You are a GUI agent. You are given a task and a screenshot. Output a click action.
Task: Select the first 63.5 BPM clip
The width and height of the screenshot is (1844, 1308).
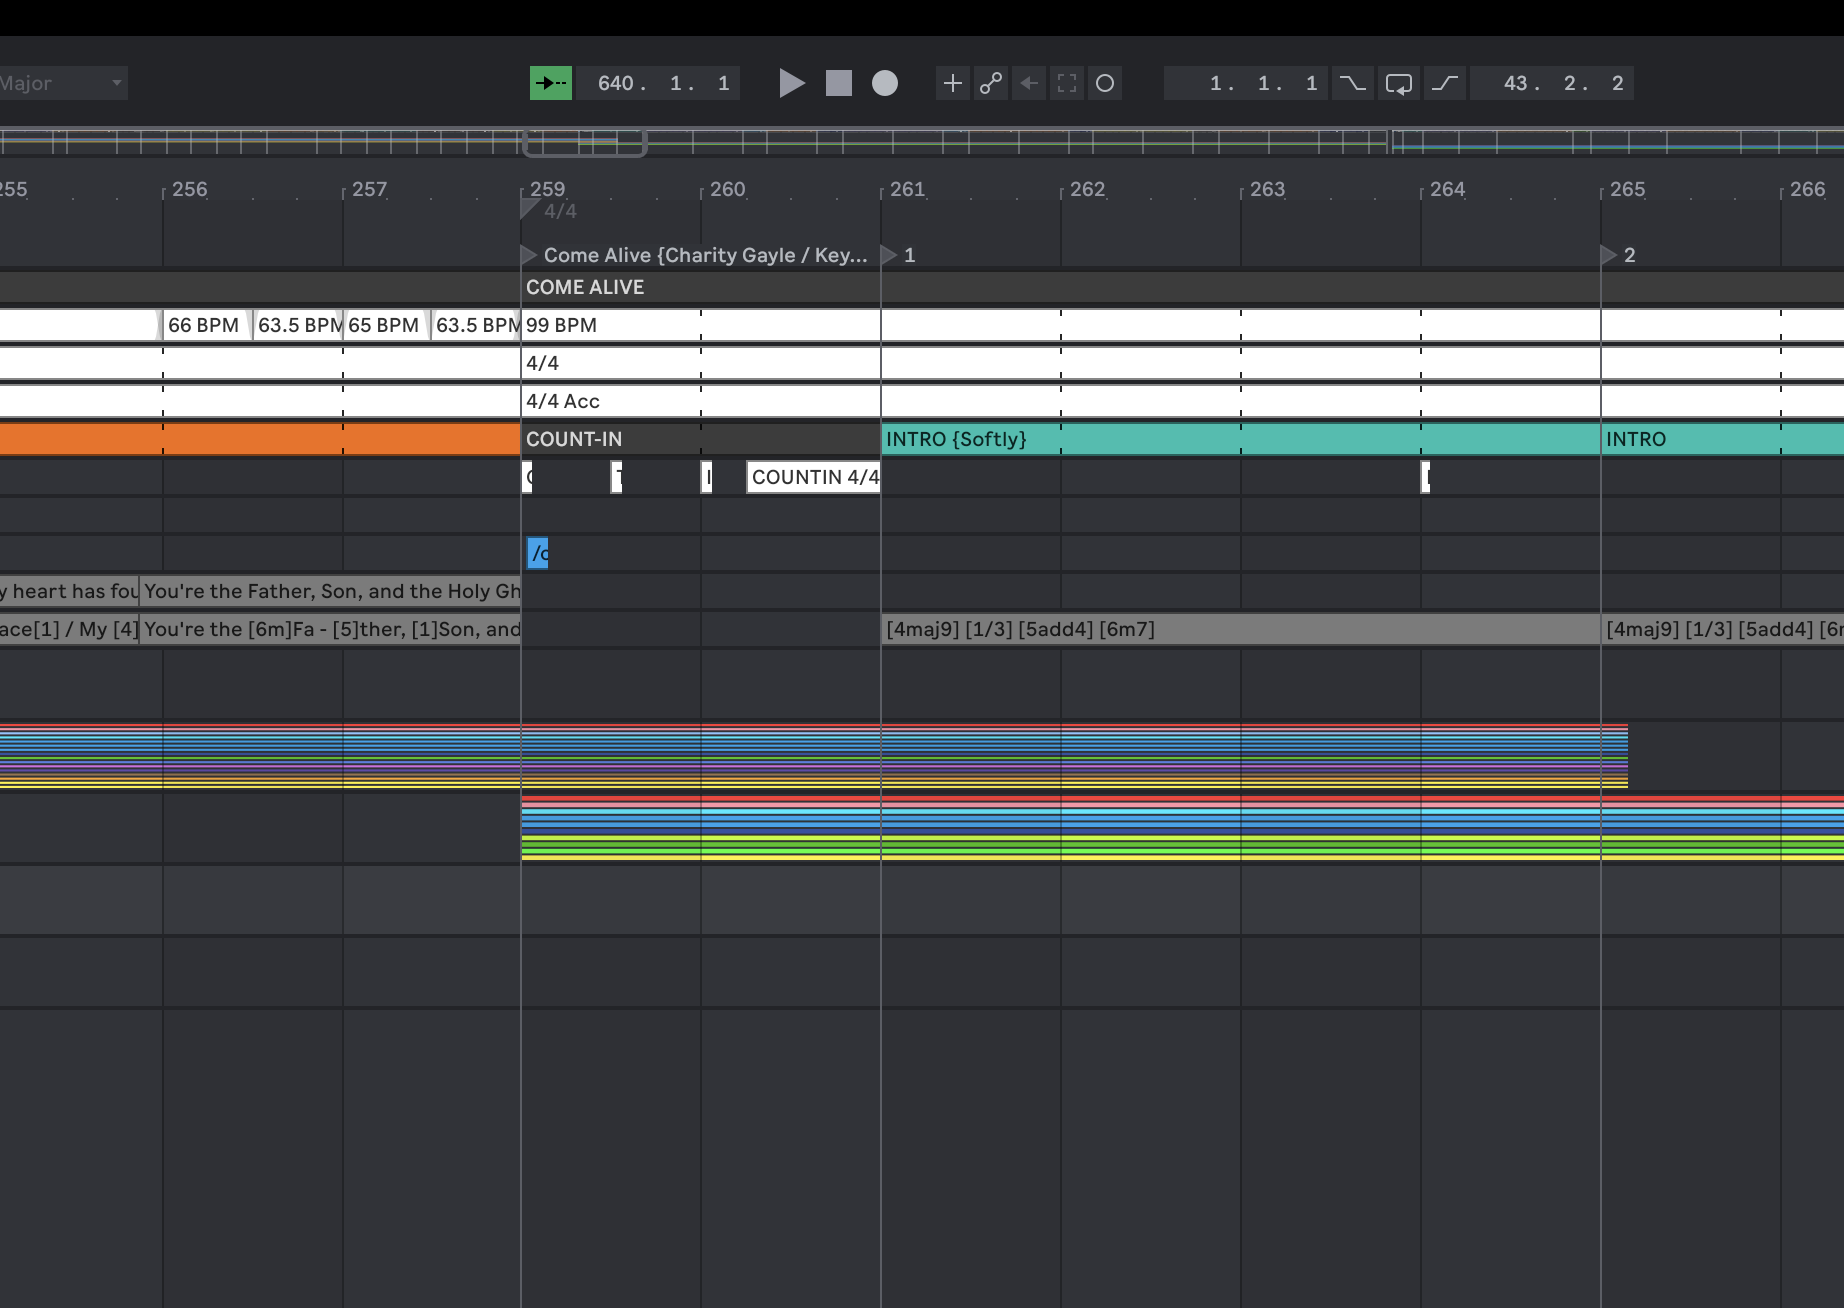coord(298,325)
